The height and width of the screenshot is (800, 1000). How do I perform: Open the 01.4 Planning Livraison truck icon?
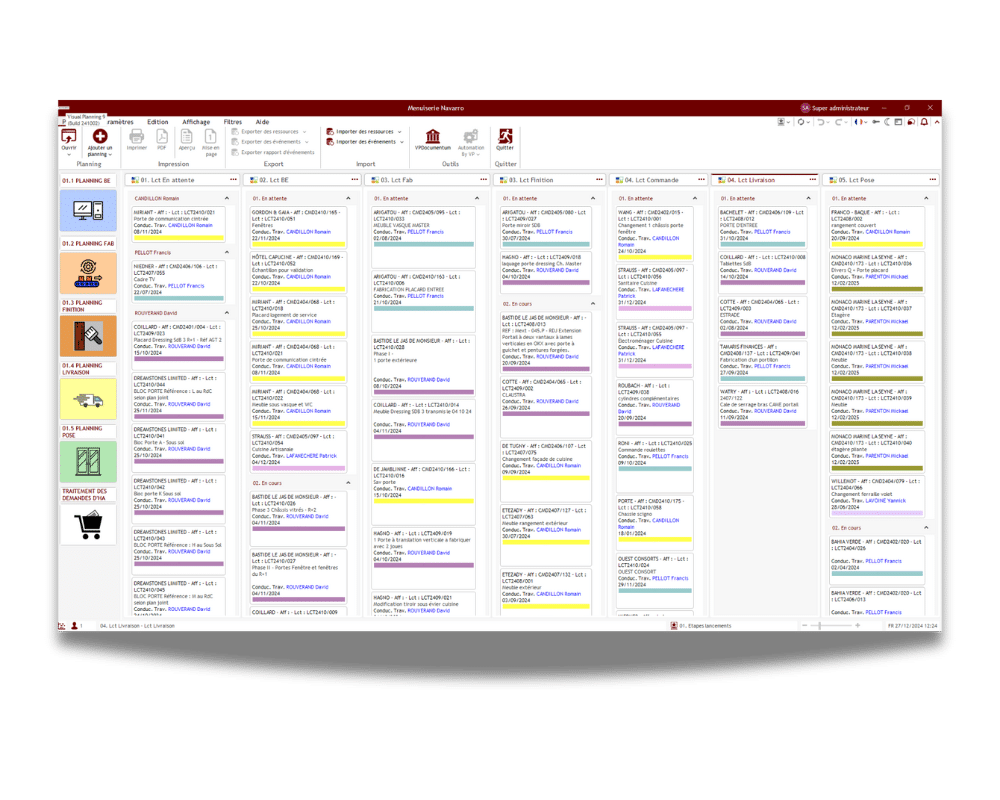(x=88, y=399)
